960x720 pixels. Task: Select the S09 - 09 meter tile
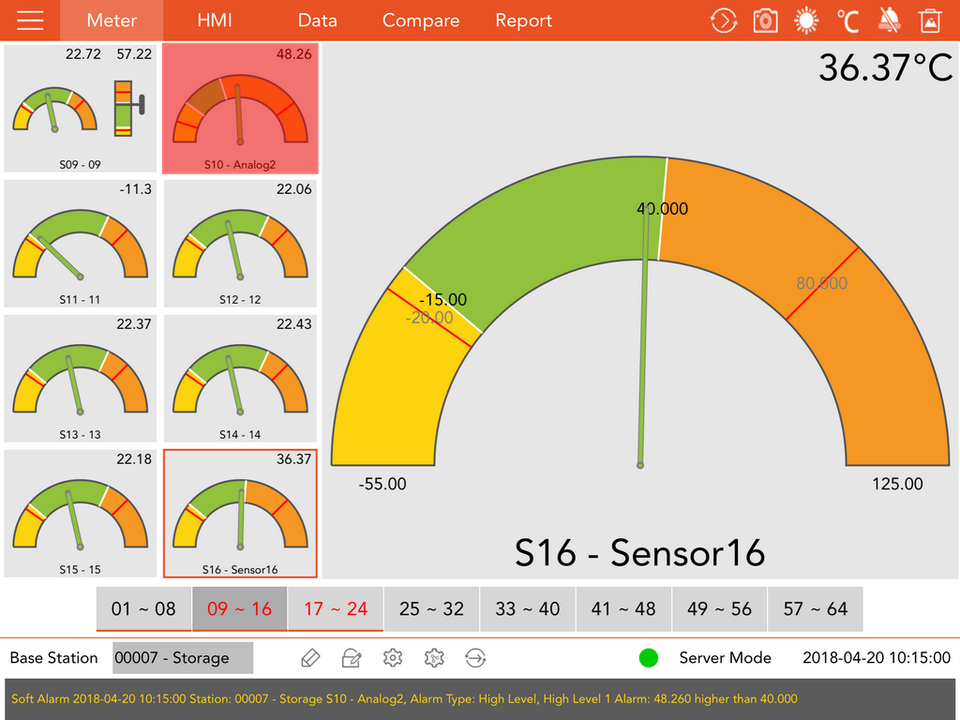point(80,108)
